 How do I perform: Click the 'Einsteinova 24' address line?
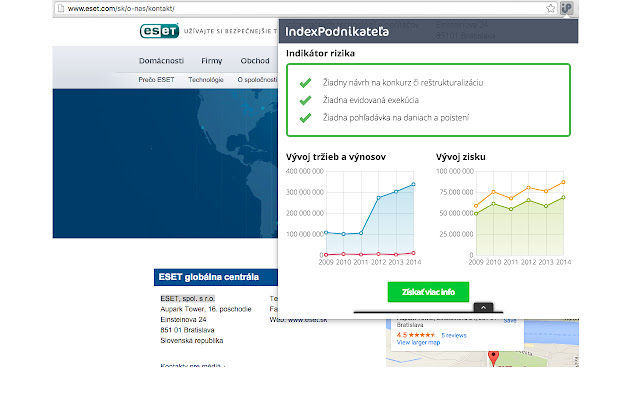click(x=183, y=320)
